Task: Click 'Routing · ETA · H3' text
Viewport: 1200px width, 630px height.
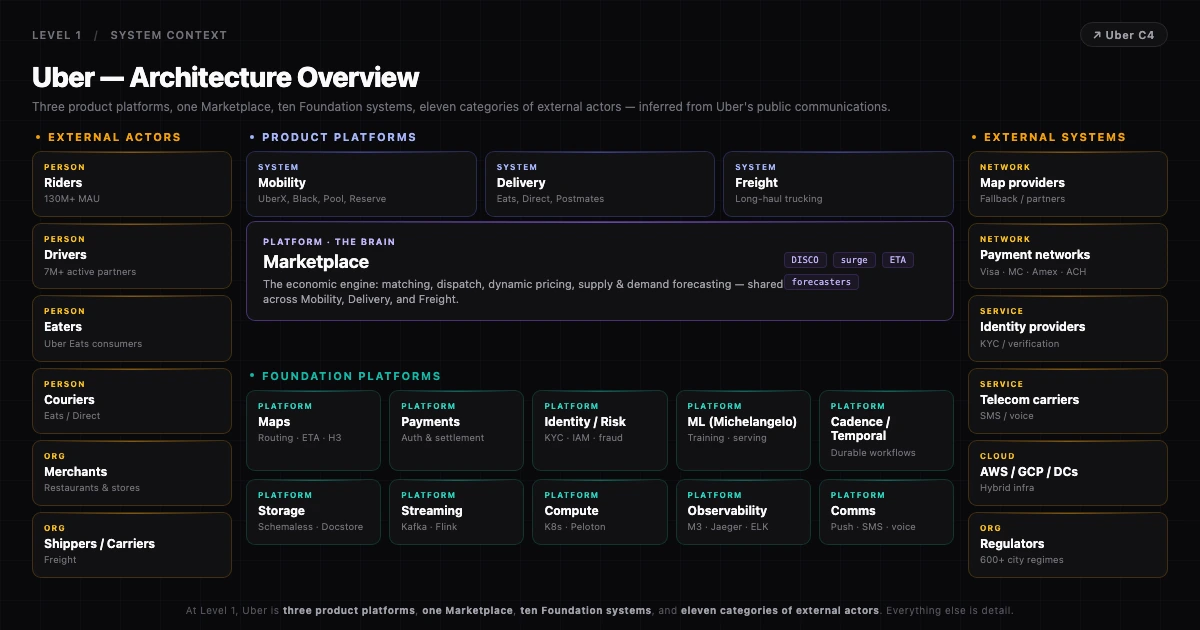Action: (299, 438)
